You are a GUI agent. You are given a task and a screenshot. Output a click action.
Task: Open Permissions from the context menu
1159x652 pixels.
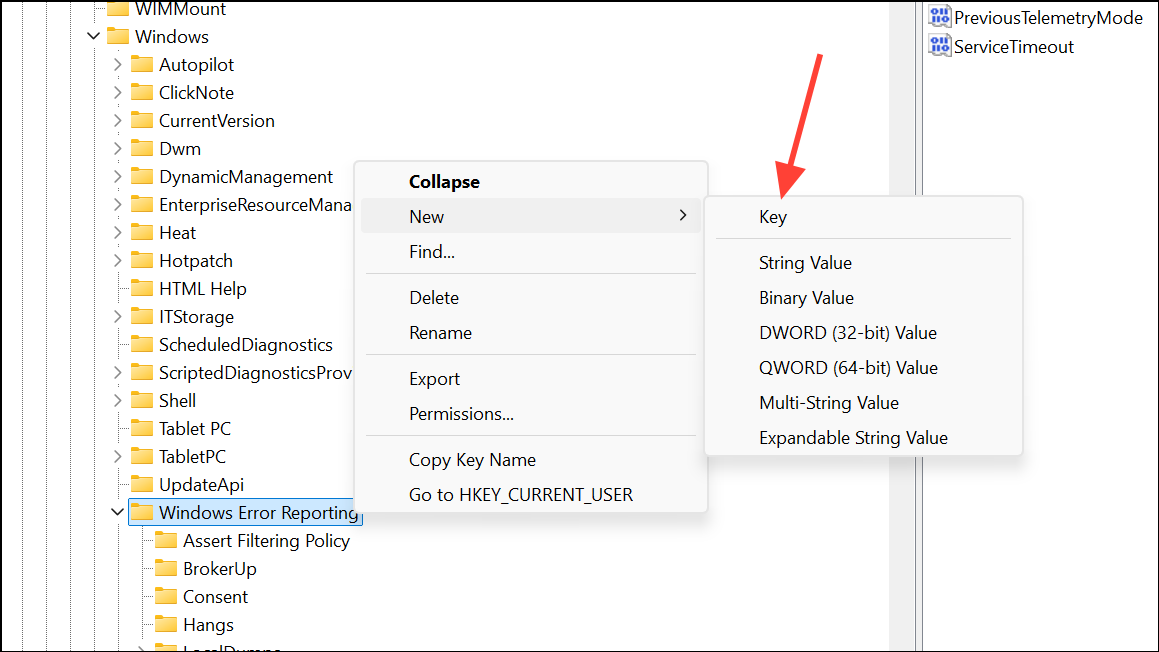coord(461,414)
